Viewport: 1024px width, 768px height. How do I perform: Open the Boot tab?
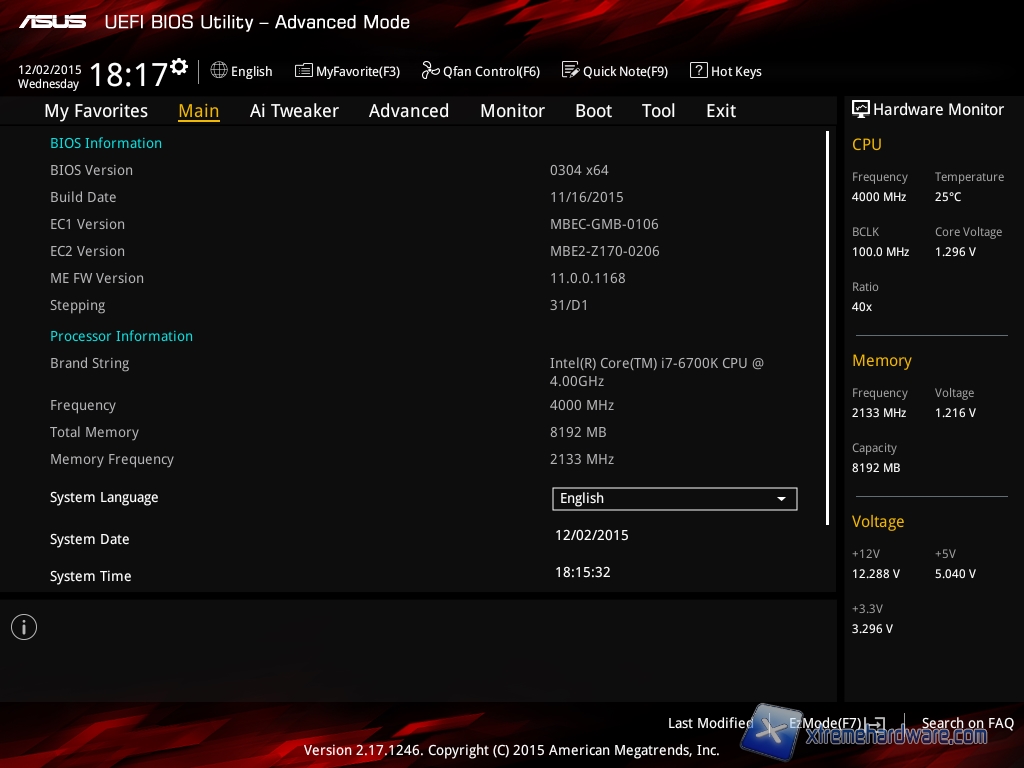(x=593, y=111)
